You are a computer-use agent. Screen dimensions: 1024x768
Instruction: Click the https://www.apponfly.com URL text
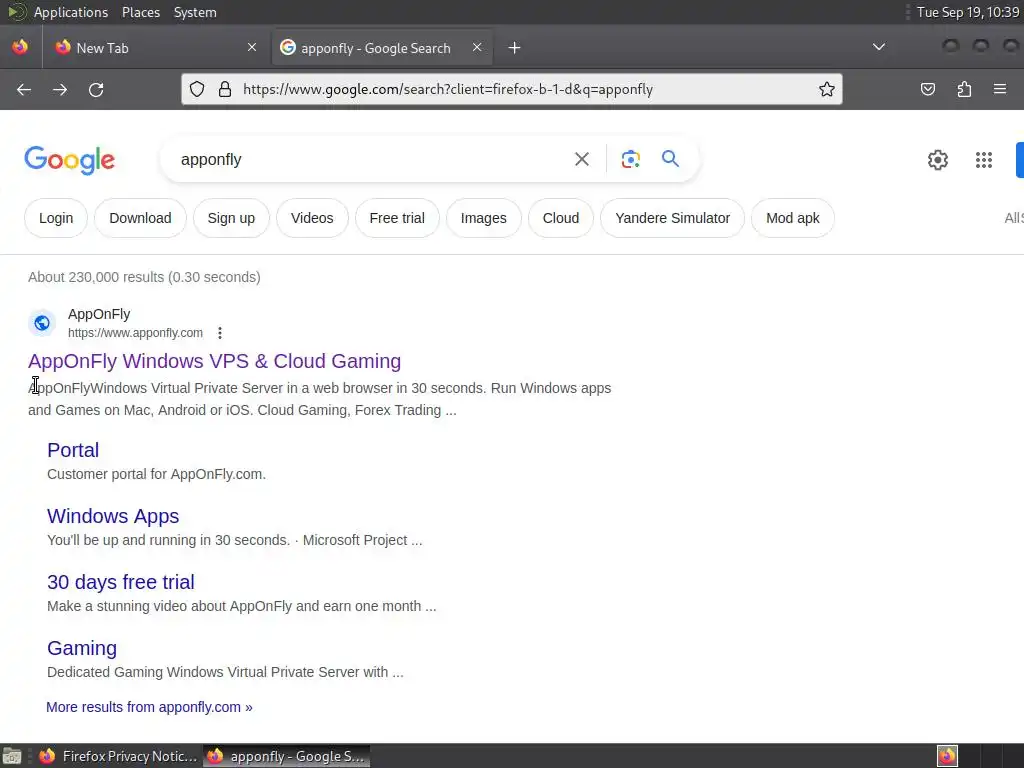[x=135, y=333]
